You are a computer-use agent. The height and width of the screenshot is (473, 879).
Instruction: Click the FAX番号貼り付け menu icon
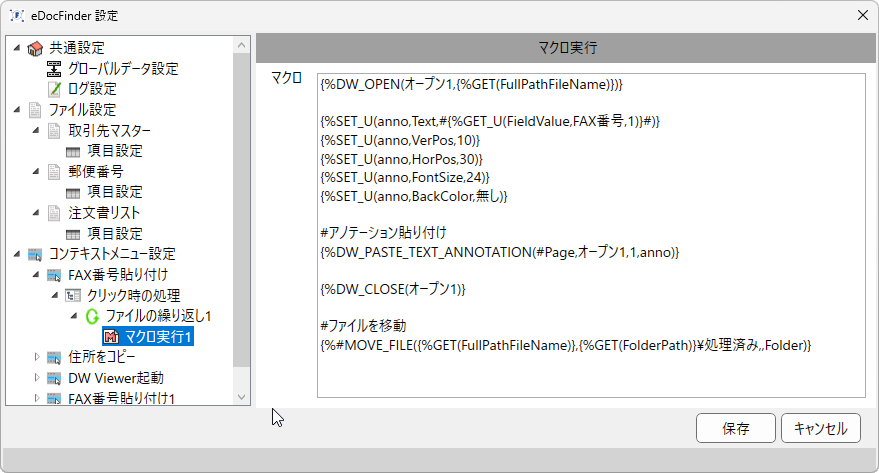click(x=54, y=275)
